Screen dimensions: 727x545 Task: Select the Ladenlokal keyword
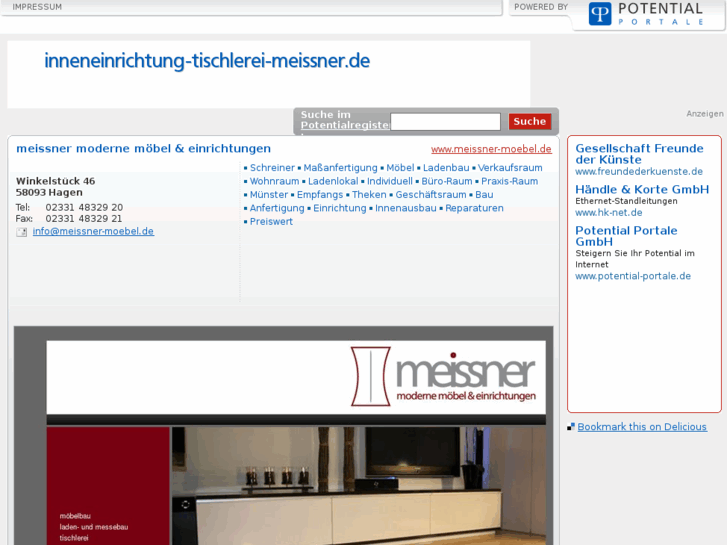[x=333, y=181]
